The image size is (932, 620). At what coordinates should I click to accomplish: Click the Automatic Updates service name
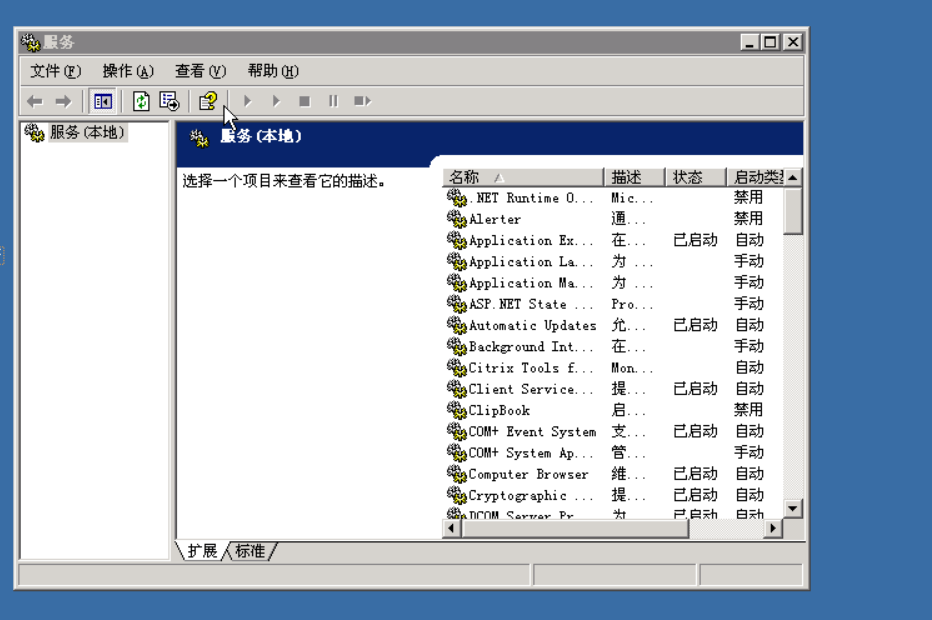tap(533, 326)
